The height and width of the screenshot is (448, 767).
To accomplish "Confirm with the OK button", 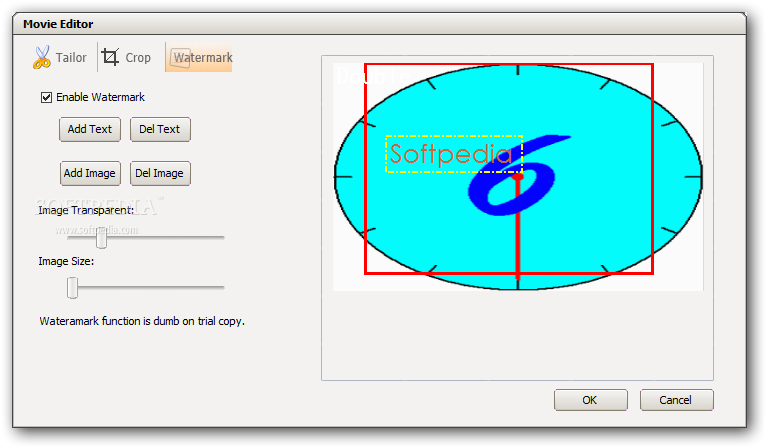I will [590, 400].
